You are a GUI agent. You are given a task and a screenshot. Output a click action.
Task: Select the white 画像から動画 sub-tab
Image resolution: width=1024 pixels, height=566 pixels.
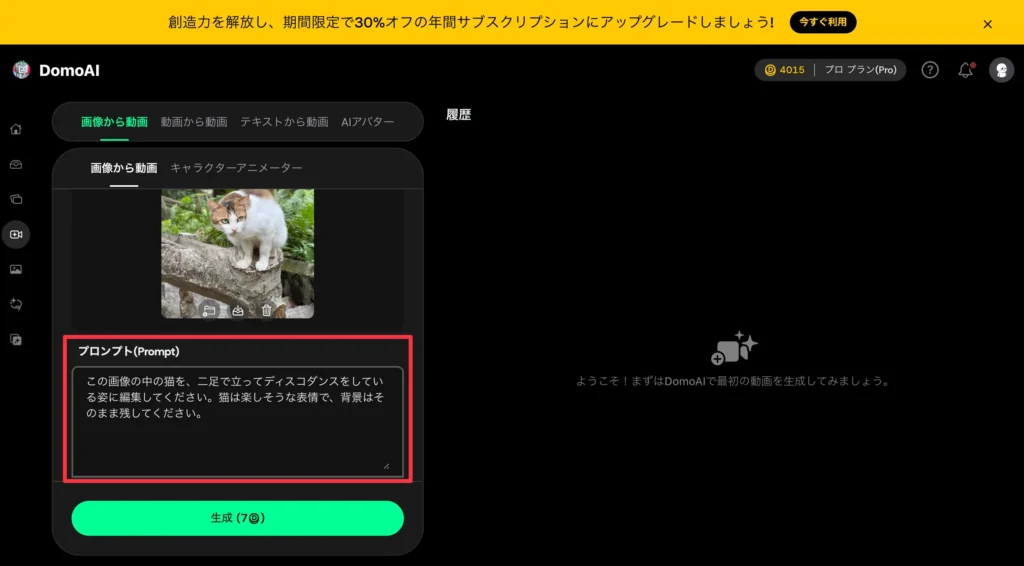[x=123, y=168]
